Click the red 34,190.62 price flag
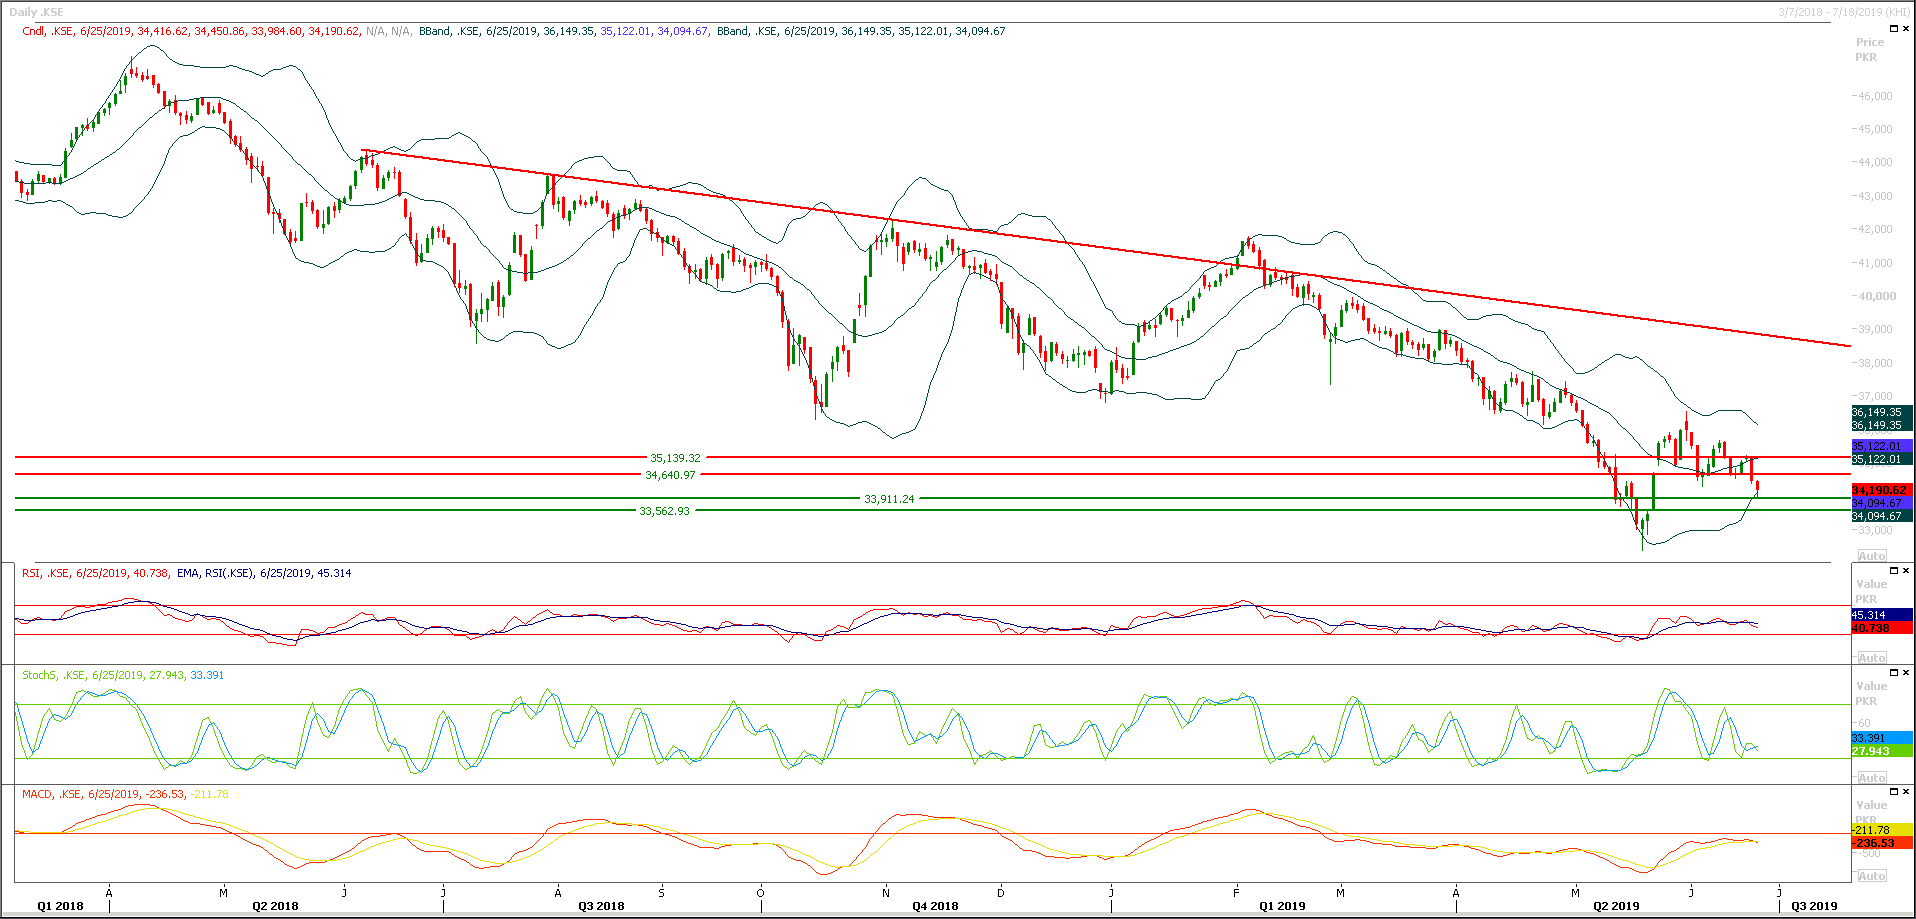The height and width of the screenshot is (919, 1916). tap(1879, 490)
